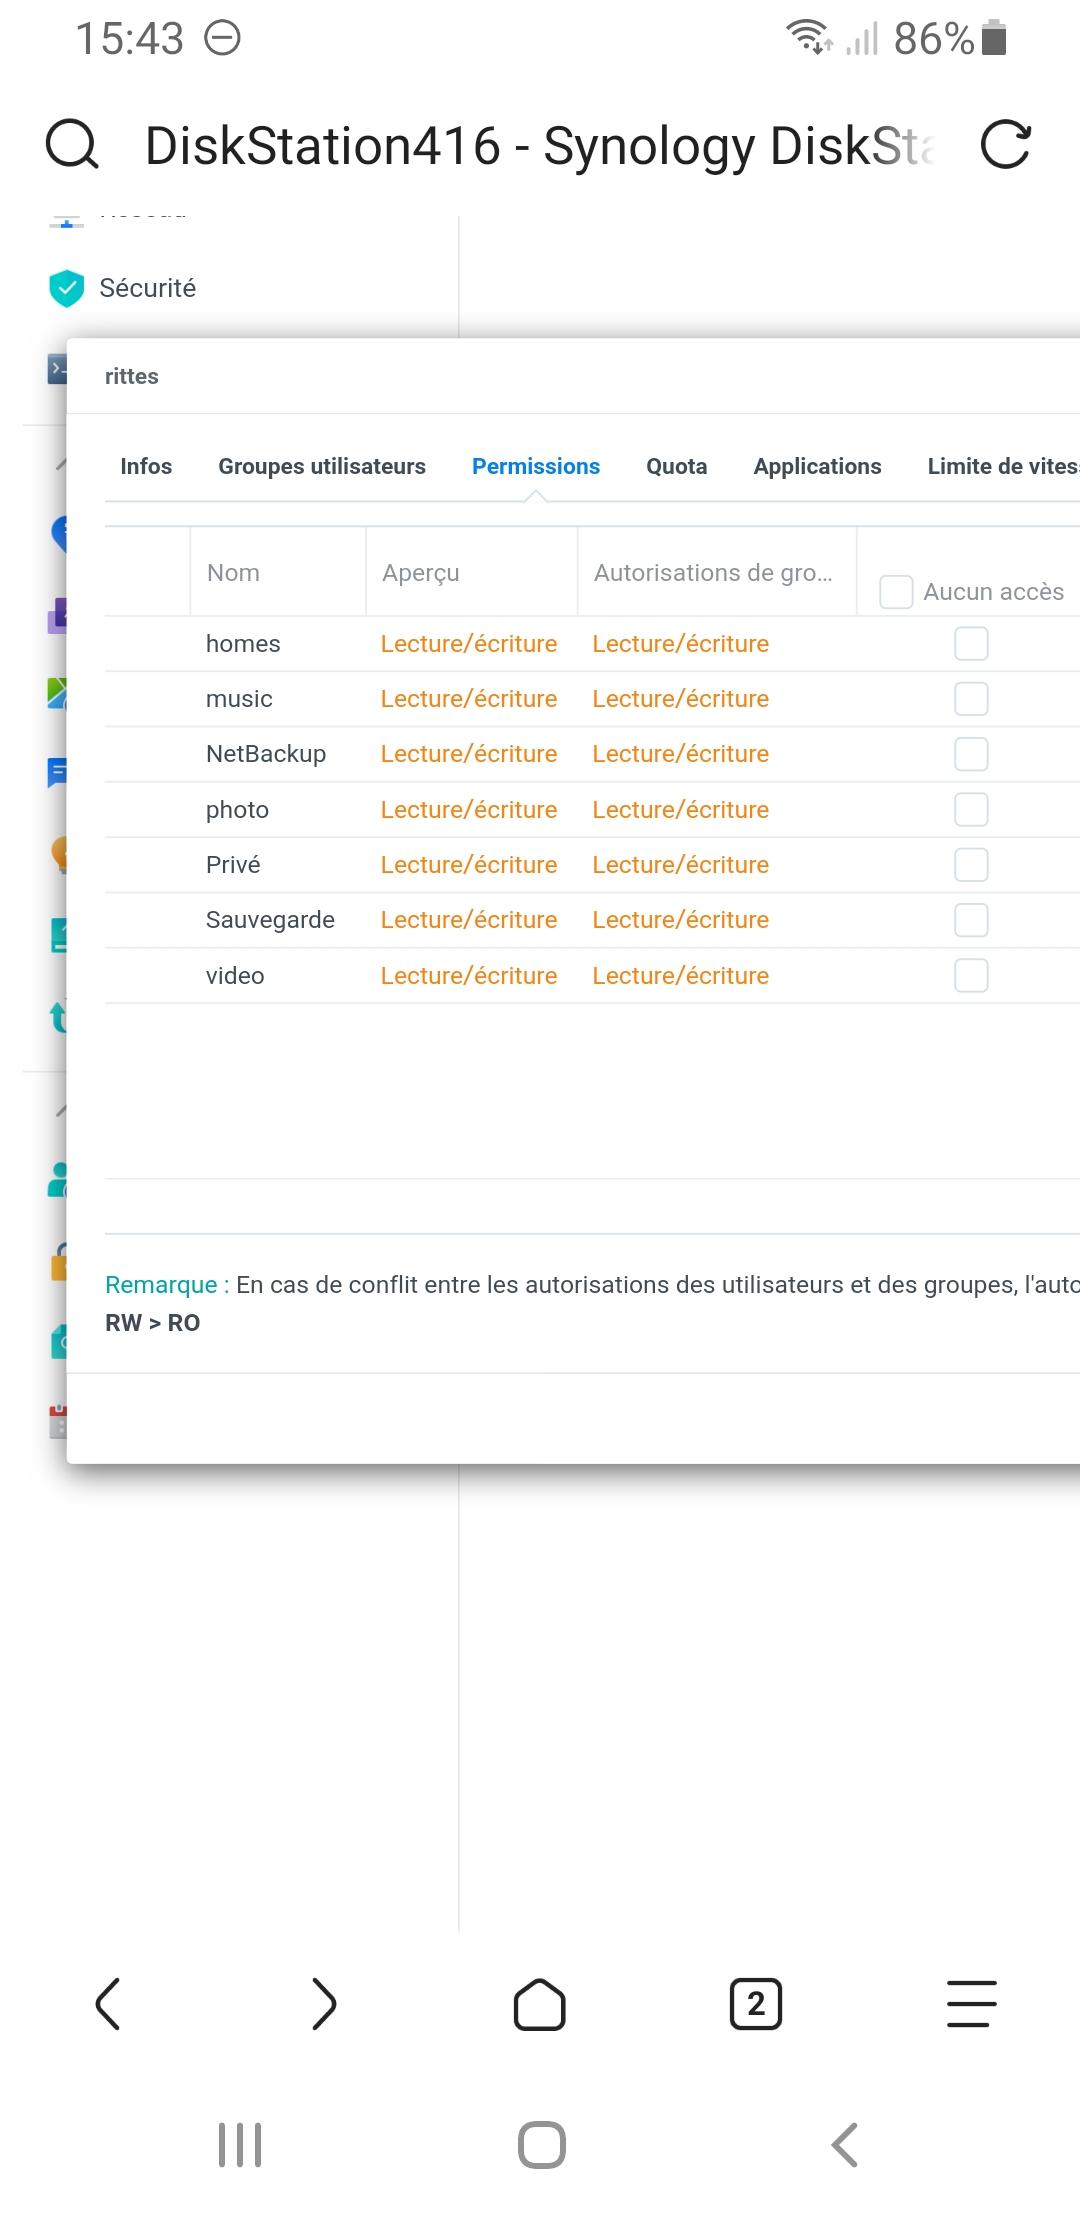This screenshot has height=2220, width=1080.
Task: Tap Android recent apps button
Action: pyautogui.click(x=240, y=2145)
